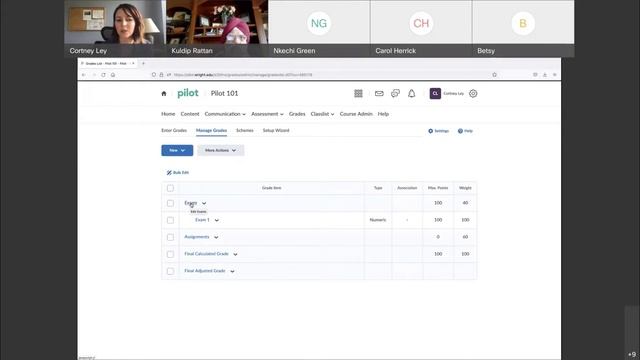This screenshot has width=640, height=360.
Task: Open the course selector waffle grid icon
Action: coord(358,93)
